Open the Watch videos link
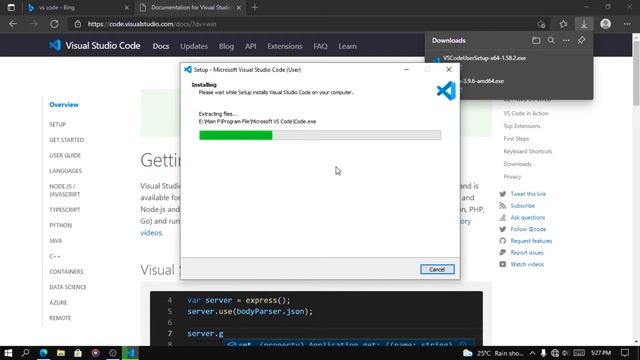 [527, 264]
